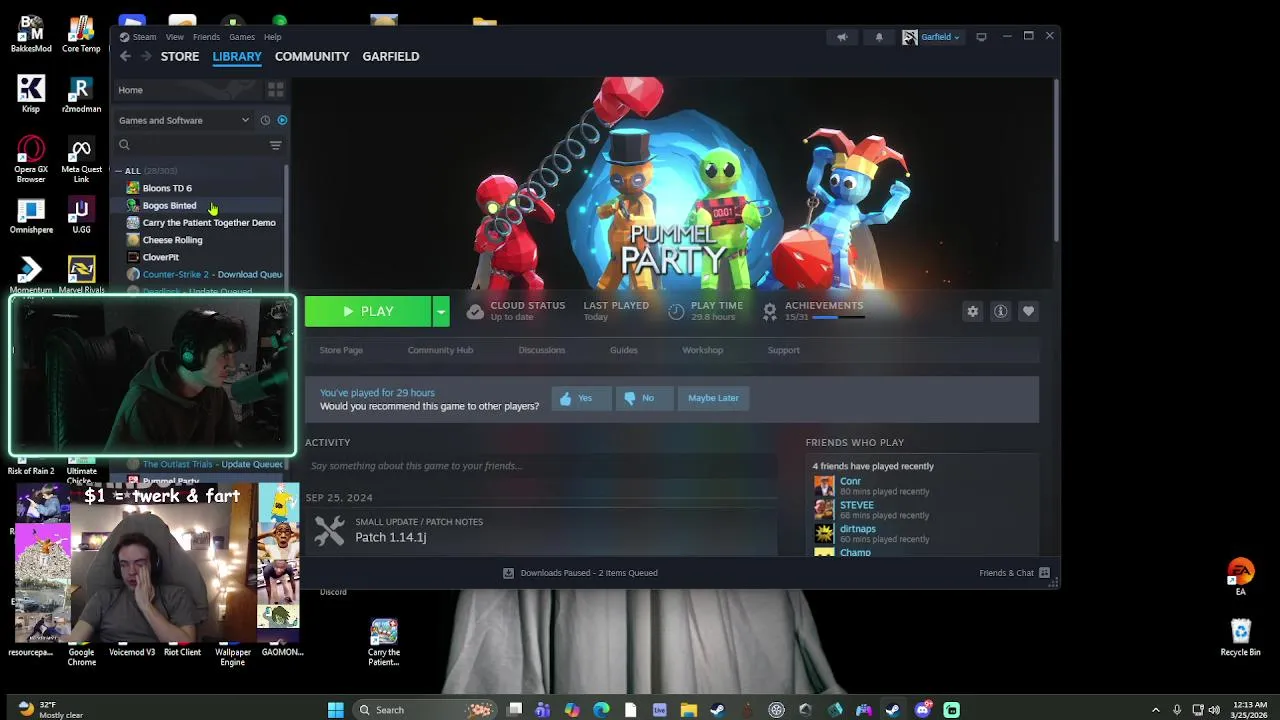
Task: Open the View menu
Action: tap(174, 37)
